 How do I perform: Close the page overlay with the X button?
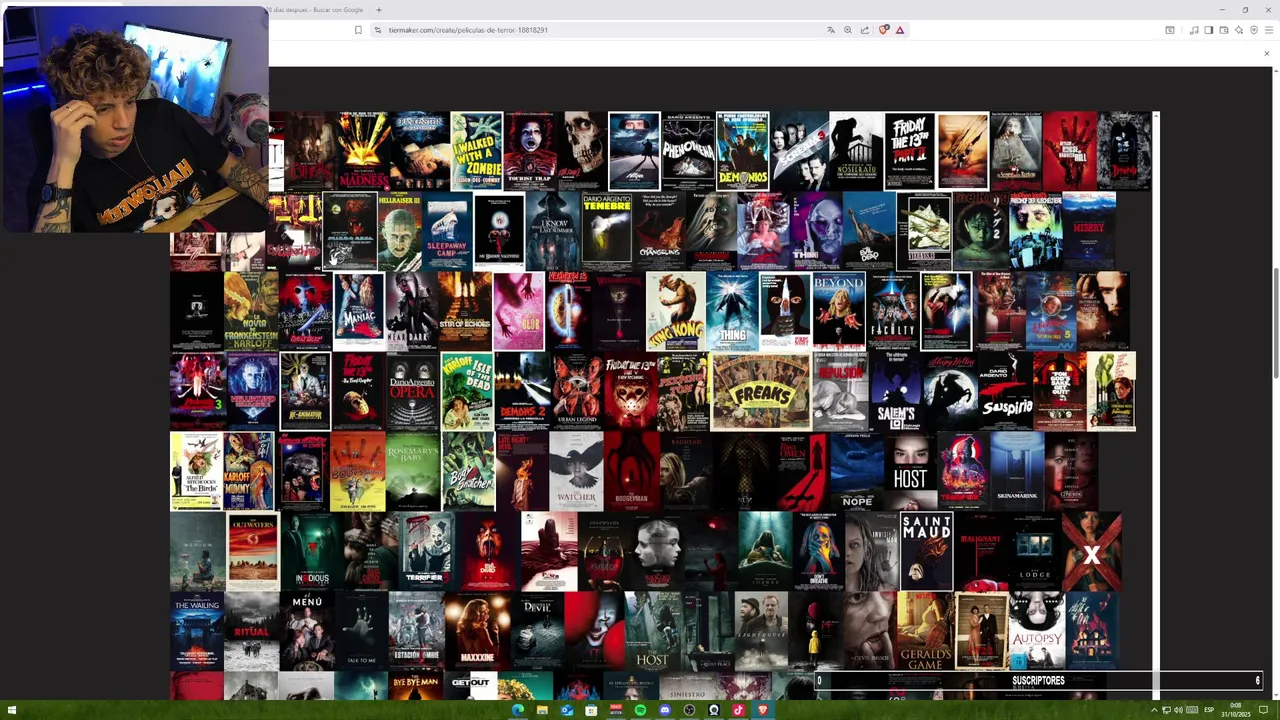(x=1266, y=54)
